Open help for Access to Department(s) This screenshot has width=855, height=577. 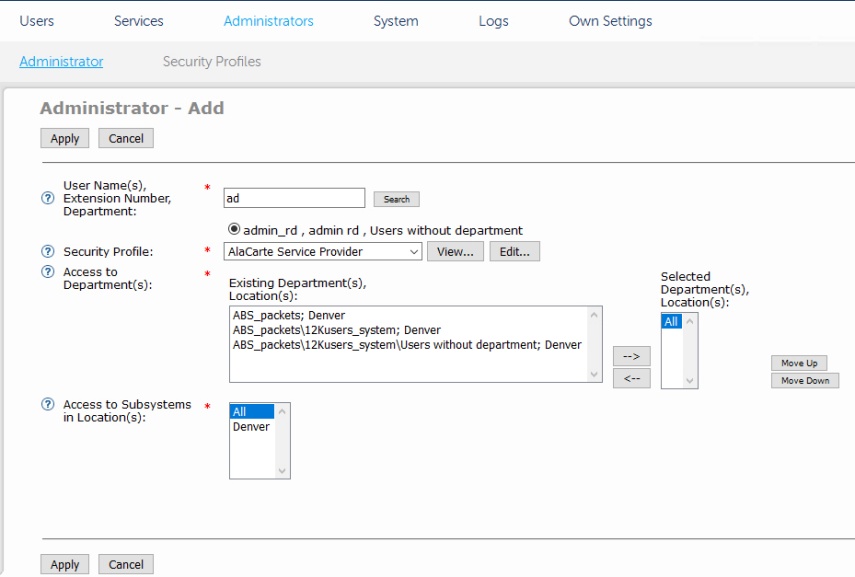(x=47, y=272)
